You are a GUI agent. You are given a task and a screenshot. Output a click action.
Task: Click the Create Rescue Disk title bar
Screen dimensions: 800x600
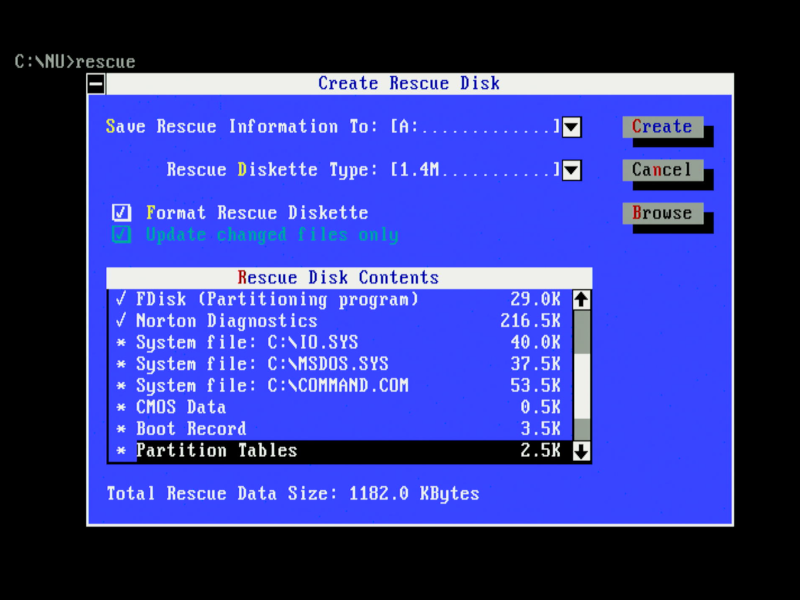pos(419,84)
